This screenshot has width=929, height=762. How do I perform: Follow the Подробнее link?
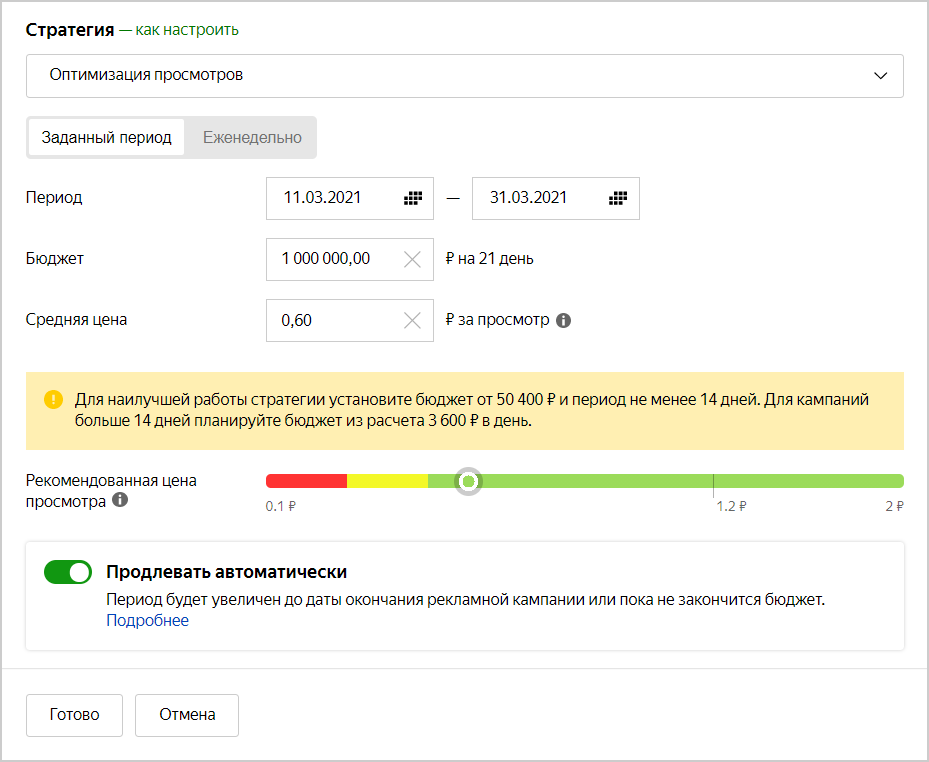[x=147, y=620]
